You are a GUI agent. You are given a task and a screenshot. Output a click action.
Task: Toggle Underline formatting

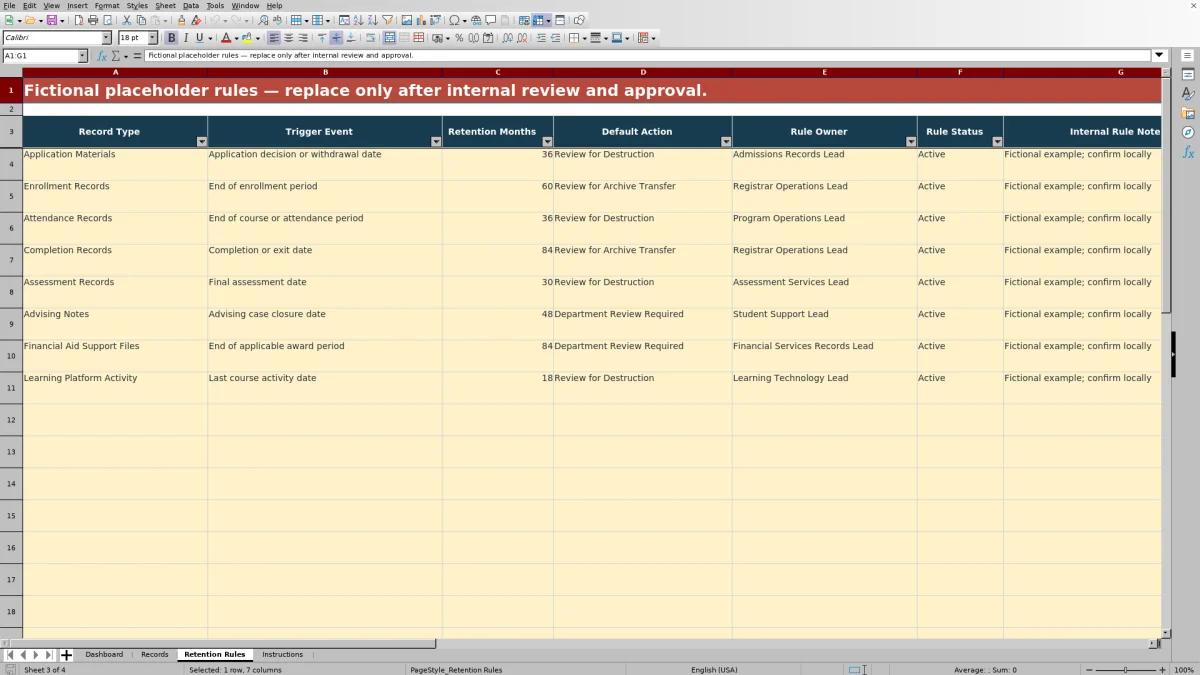coord(199,38)
